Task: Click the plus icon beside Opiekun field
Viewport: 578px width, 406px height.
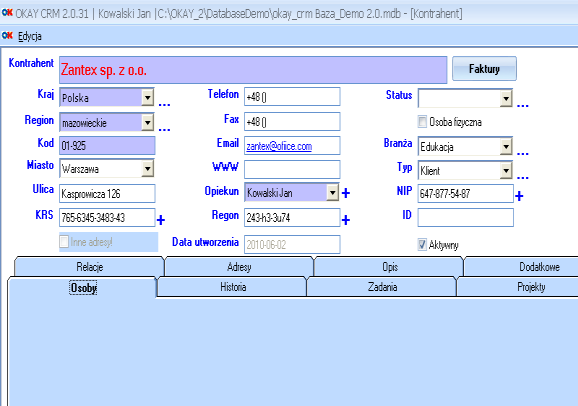Action: 346,193
